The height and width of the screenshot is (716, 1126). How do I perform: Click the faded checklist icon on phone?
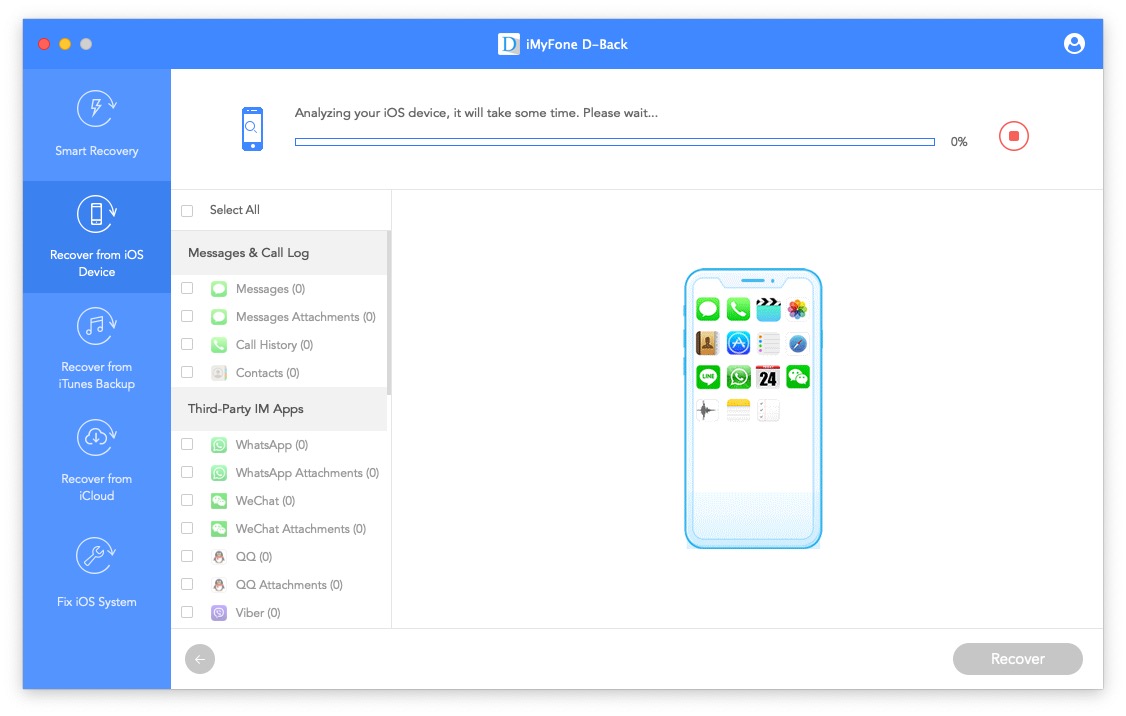(768, 410)
